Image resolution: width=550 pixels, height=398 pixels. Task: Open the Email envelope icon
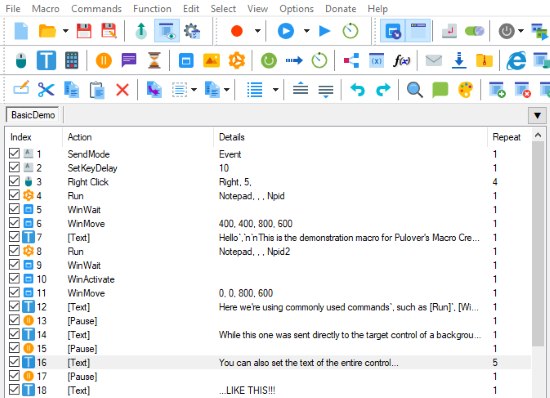click(434, 60)
